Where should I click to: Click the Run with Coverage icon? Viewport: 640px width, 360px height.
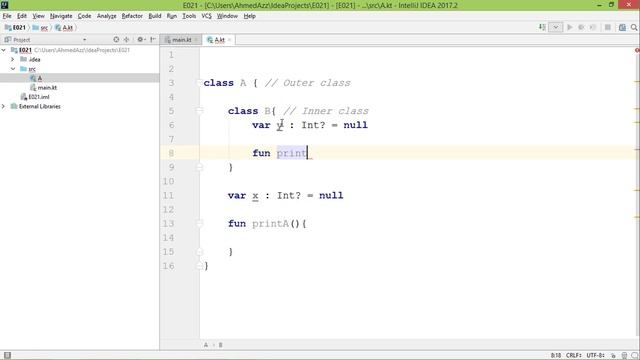[593, 27]
